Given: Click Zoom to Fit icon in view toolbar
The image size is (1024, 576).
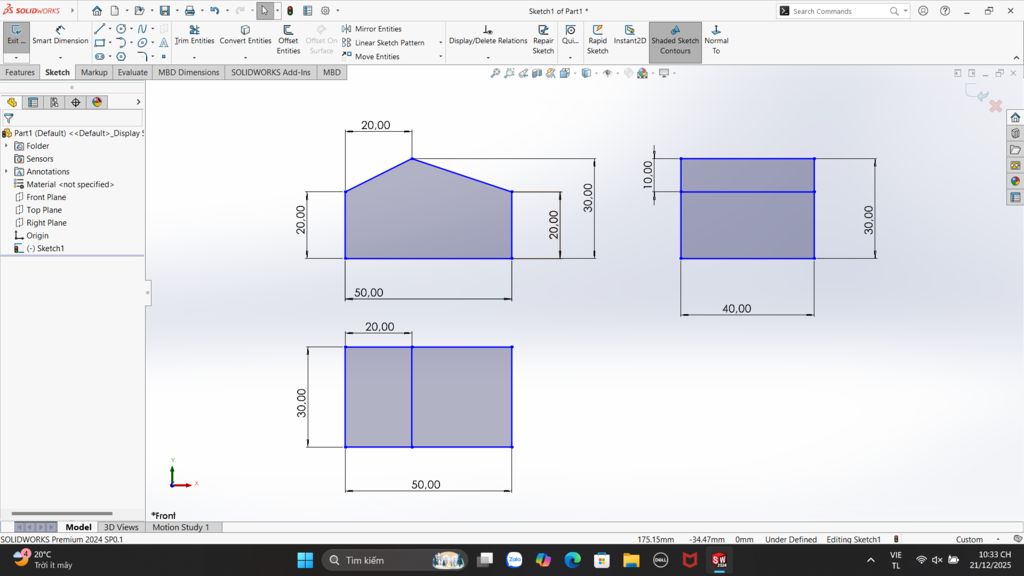Looking at the screenshot, I should coord(496,73).
